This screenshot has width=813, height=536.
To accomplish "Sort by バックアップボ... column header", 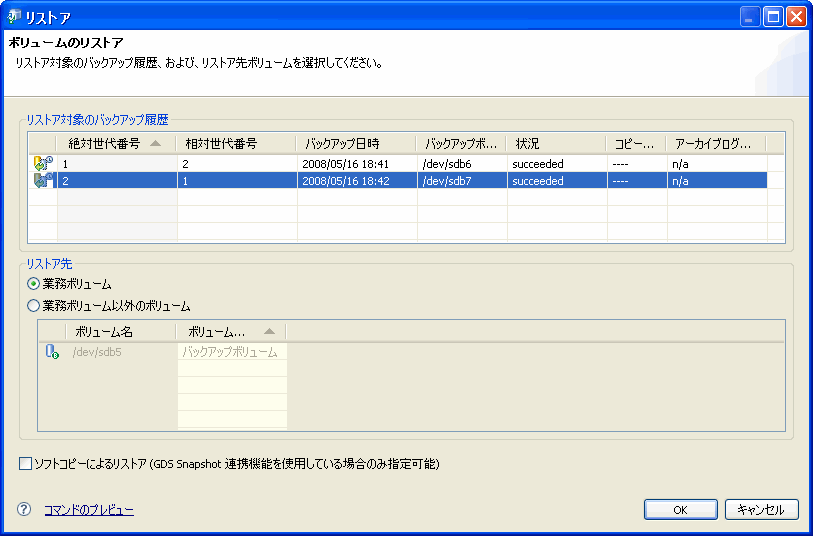I will [x=461, y=144].
